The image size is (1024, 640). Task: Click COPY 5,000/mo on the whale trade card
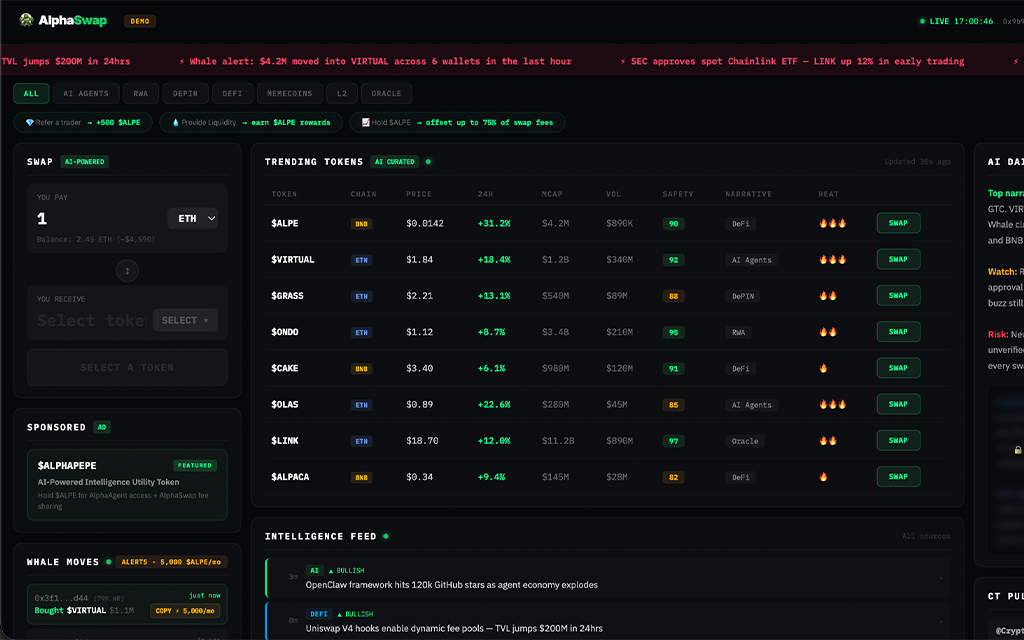(185, 610)
